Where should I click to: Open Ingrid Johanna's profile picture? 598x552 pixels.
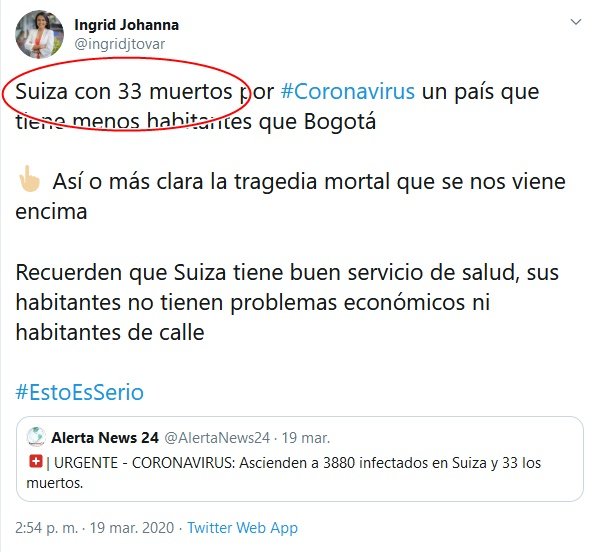(x=39, y=34)
